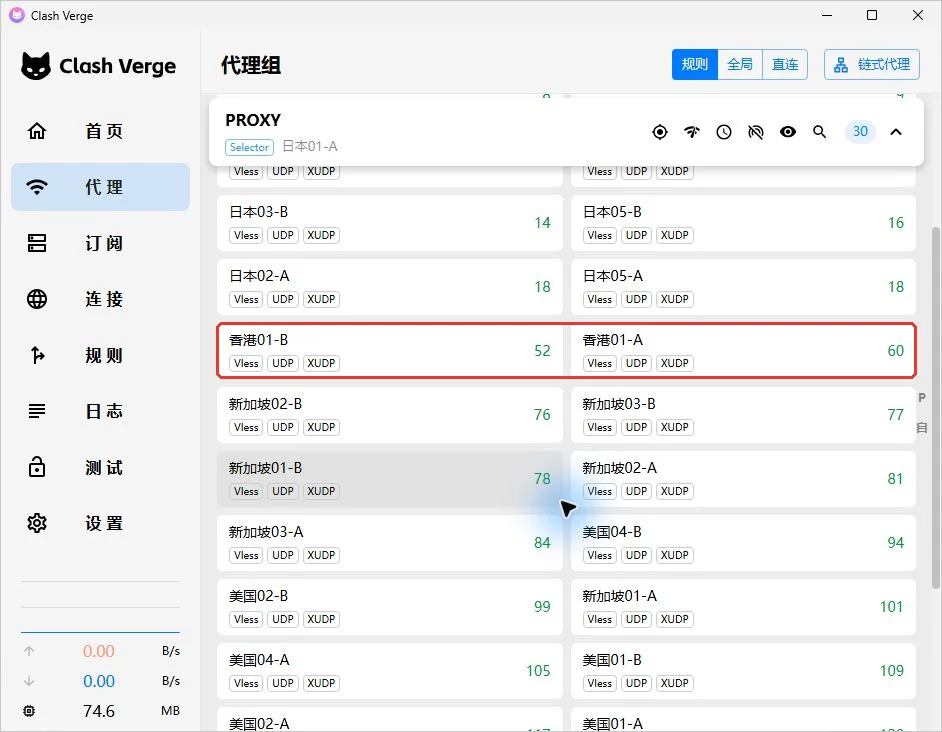Click the 30 count badge in the PROXY header

tap(860, 132)
